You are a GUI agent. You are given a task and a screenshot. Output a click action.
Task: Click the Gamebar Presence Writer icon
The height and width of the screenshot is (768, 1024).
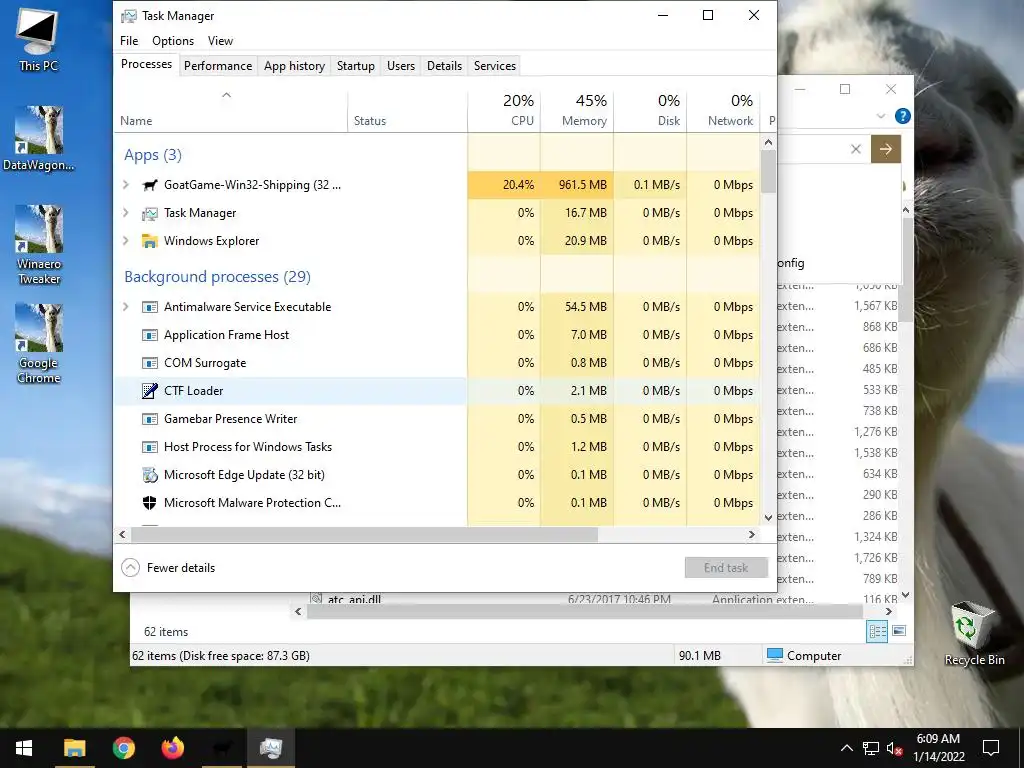(x=150, y=419)
